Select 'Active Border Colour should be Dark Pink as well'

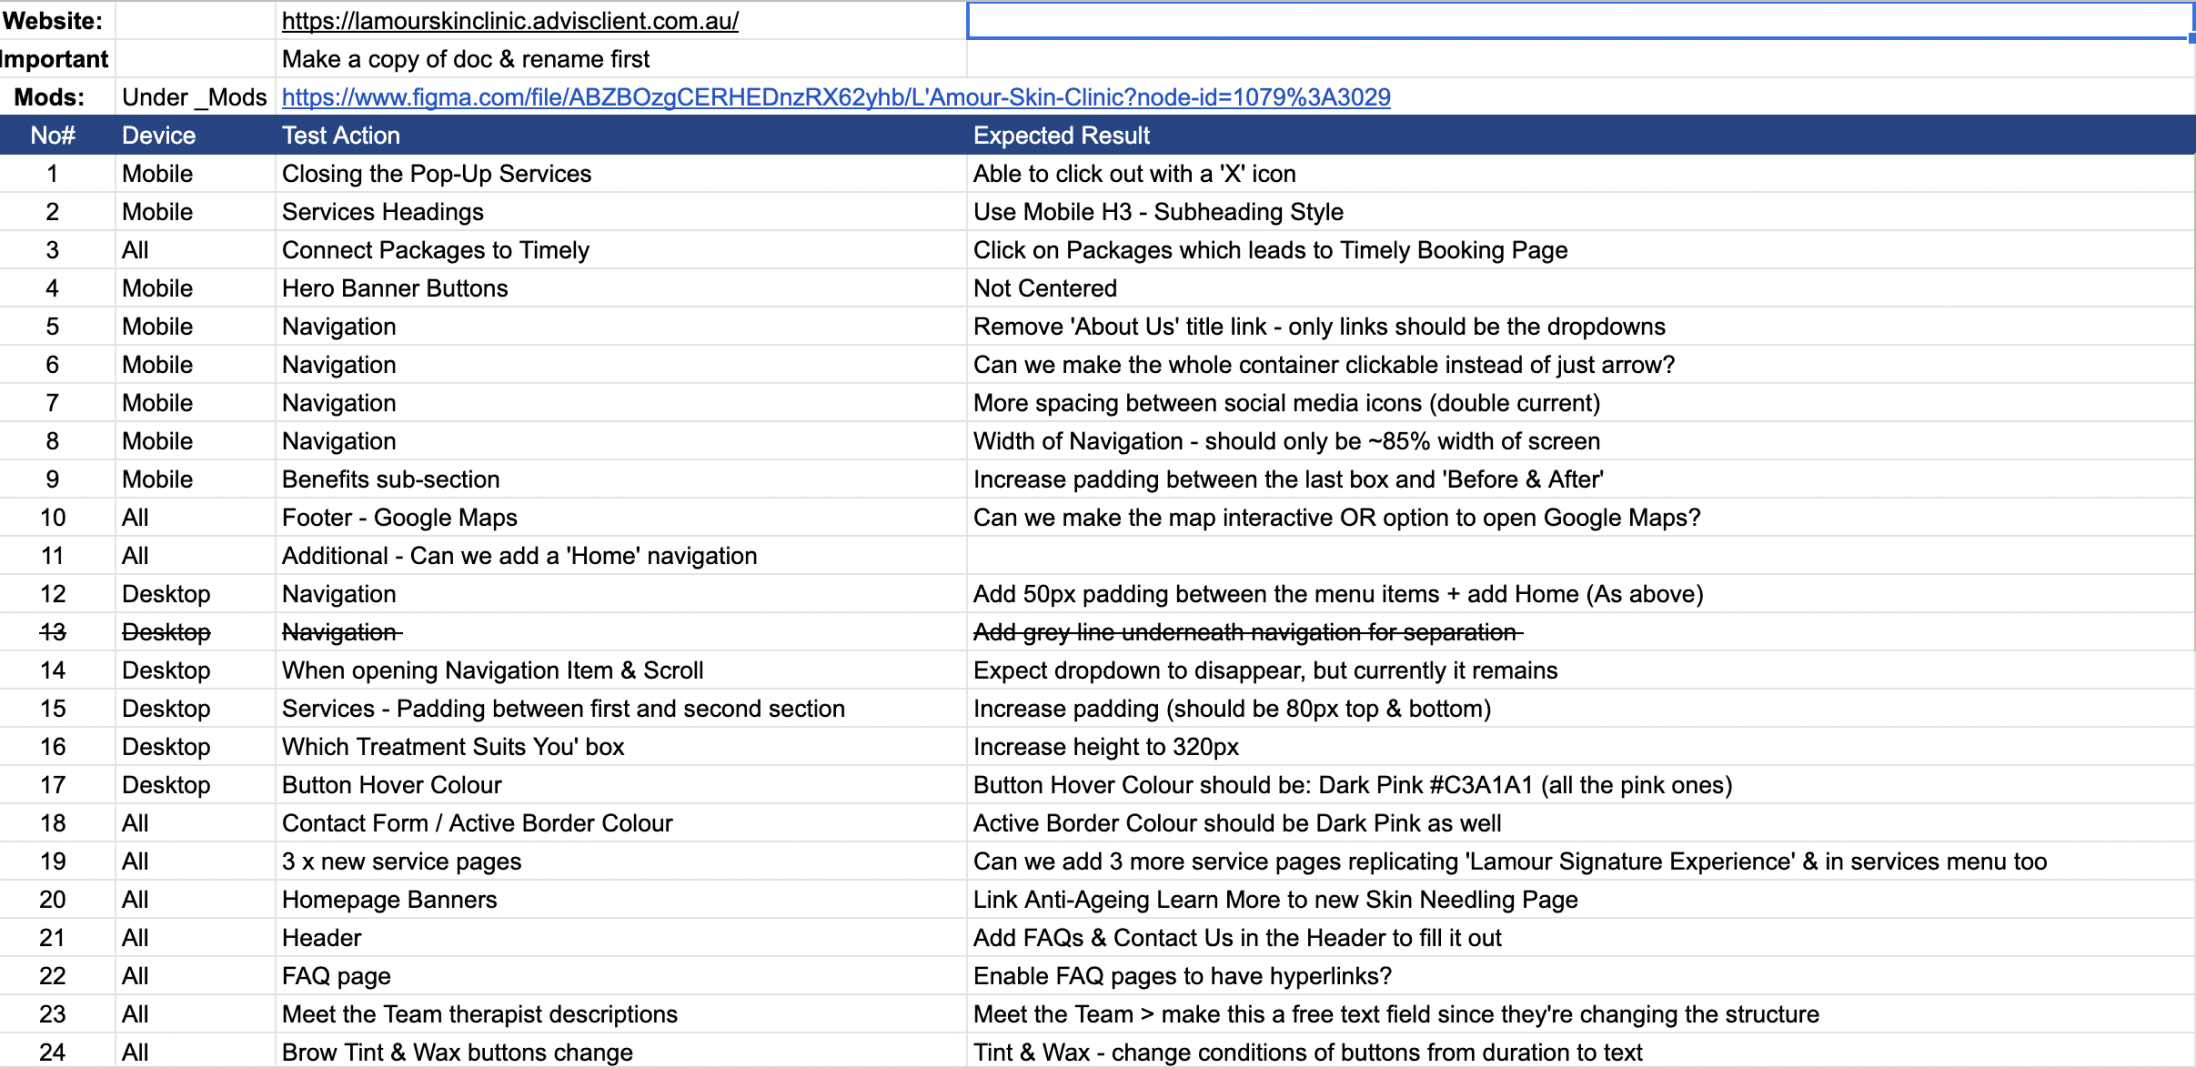[x=1580, y=823]
